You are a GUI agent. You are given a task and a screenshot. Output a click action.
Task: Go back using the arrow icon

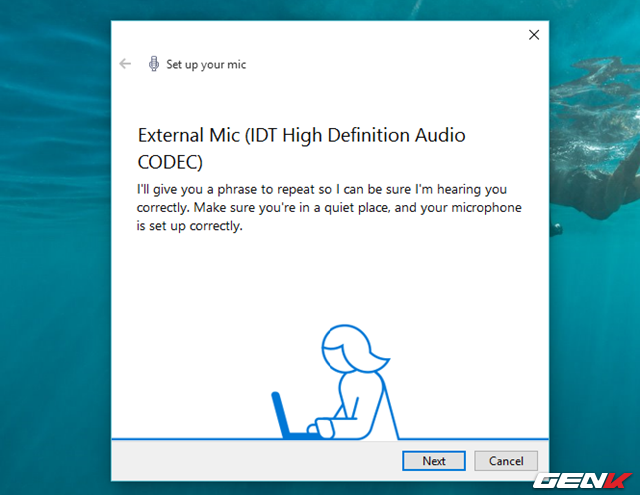tap(125, 64)
